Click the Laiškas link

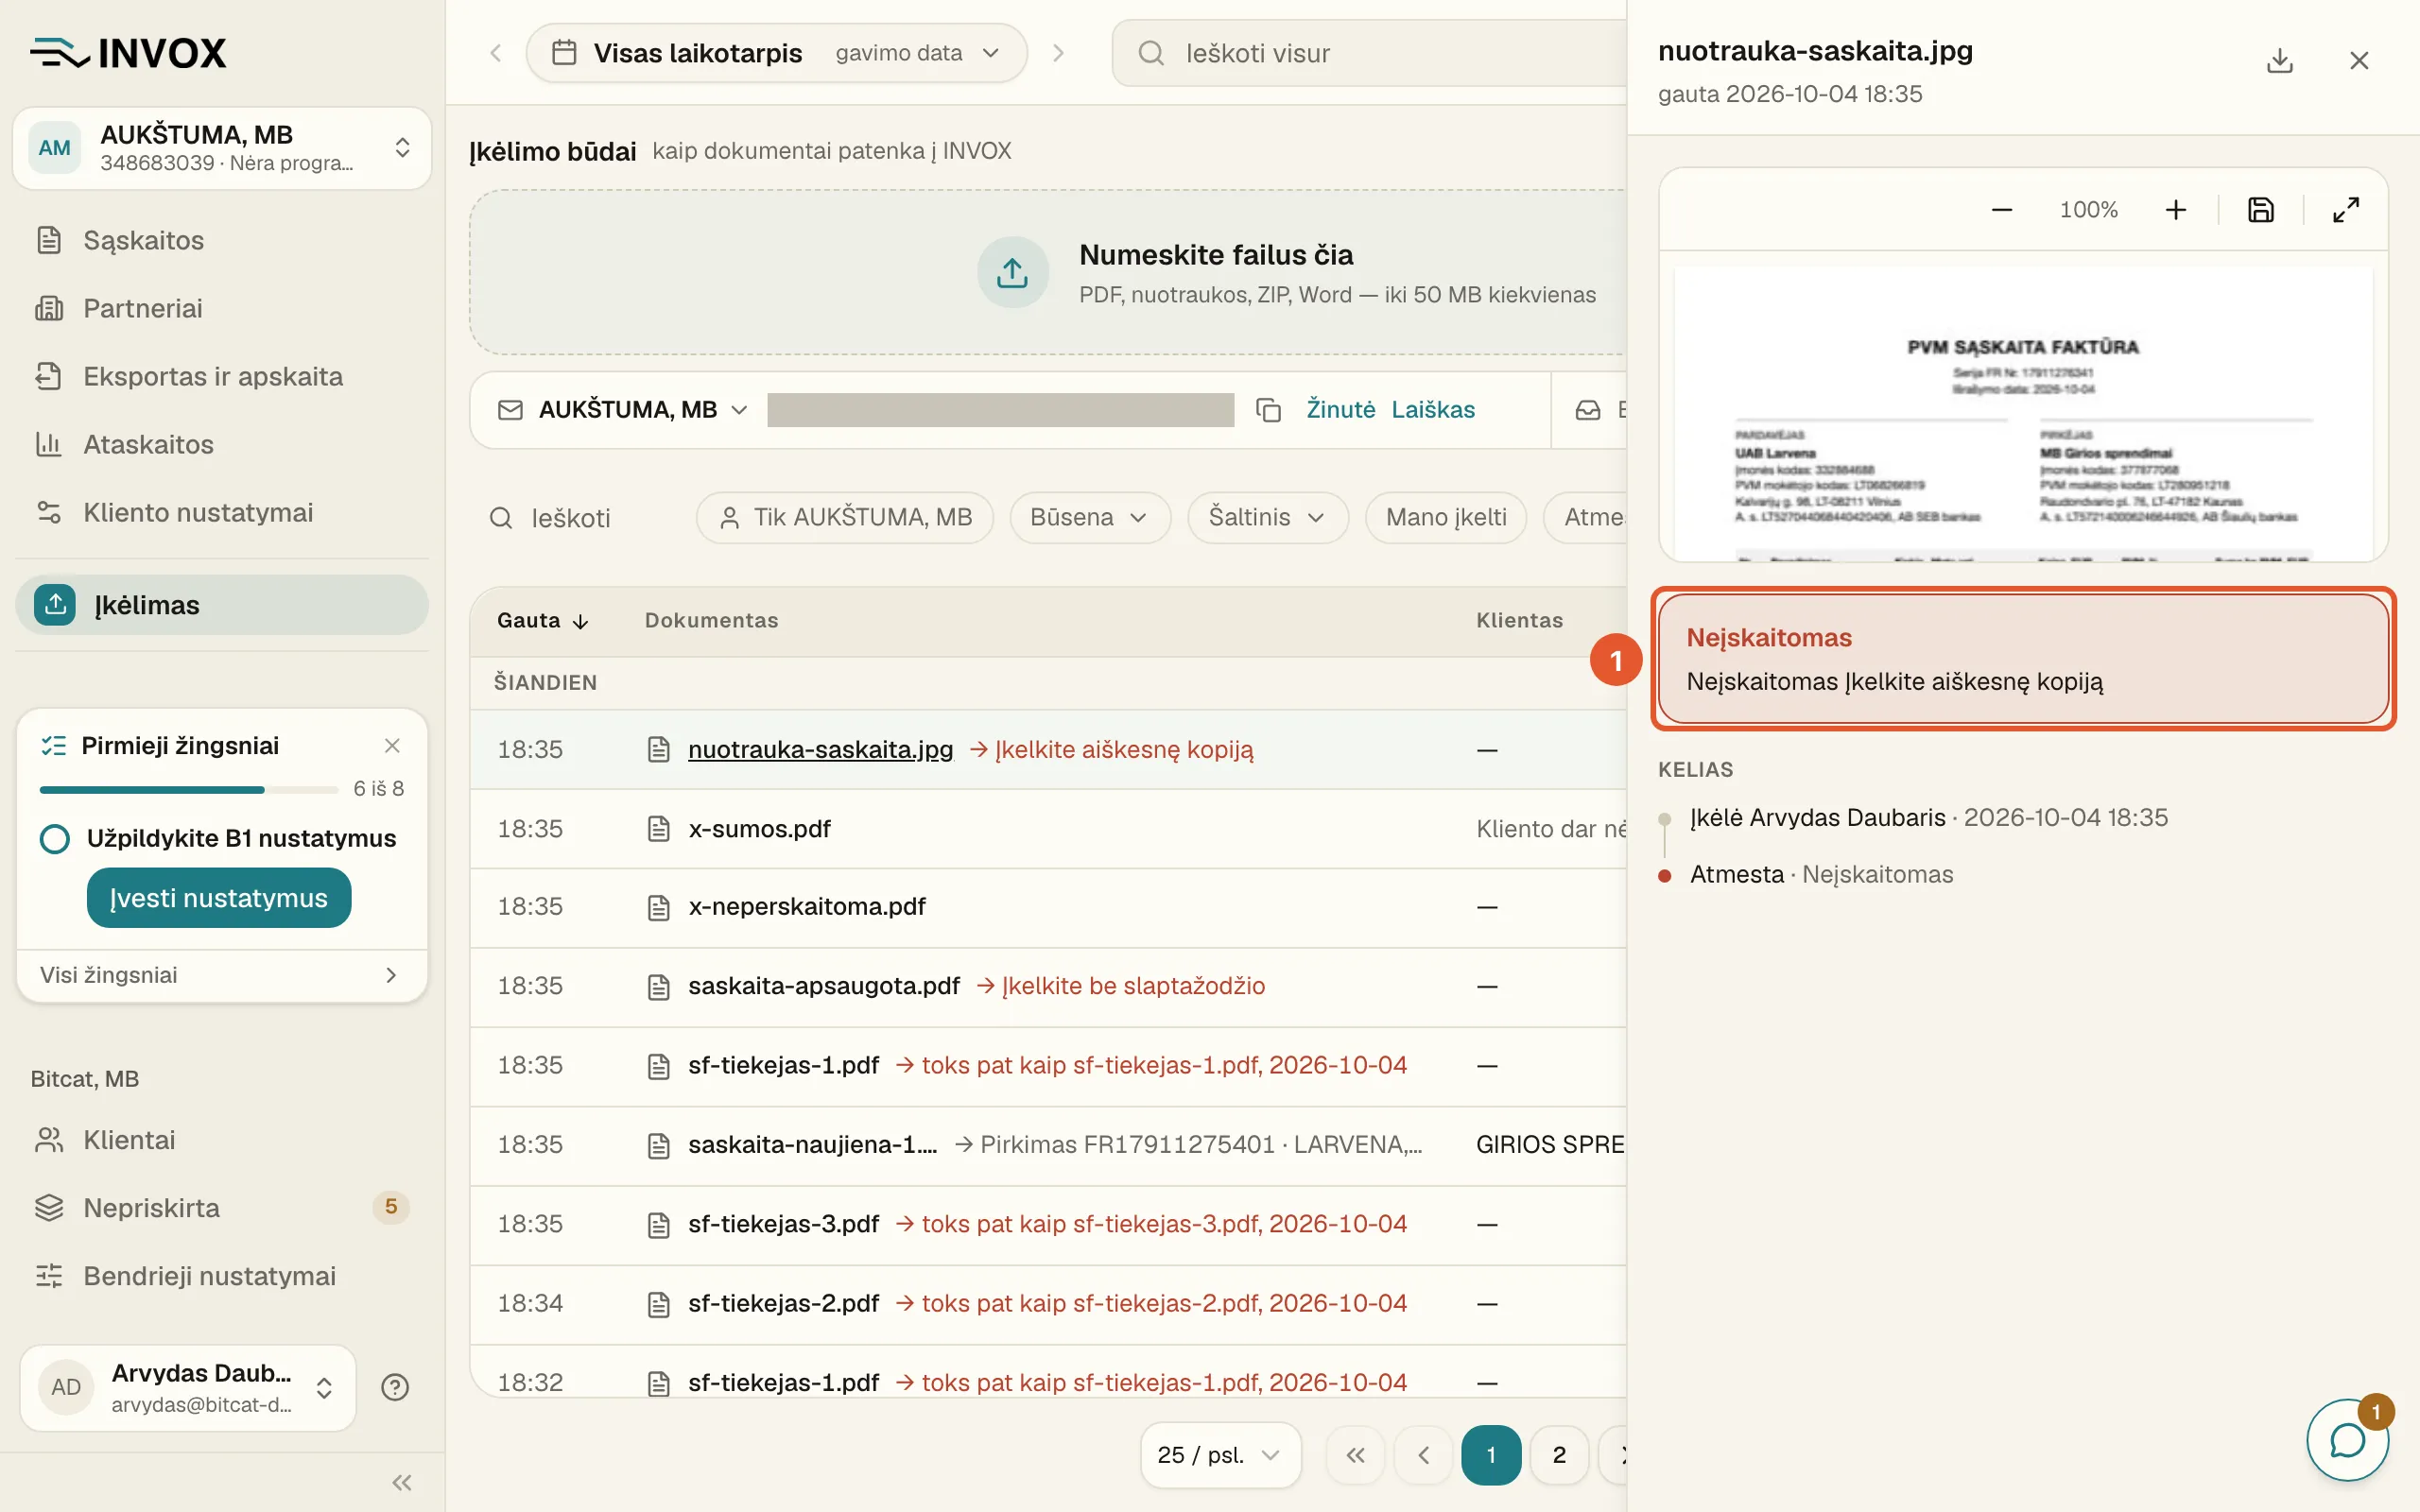point(1433,410)
